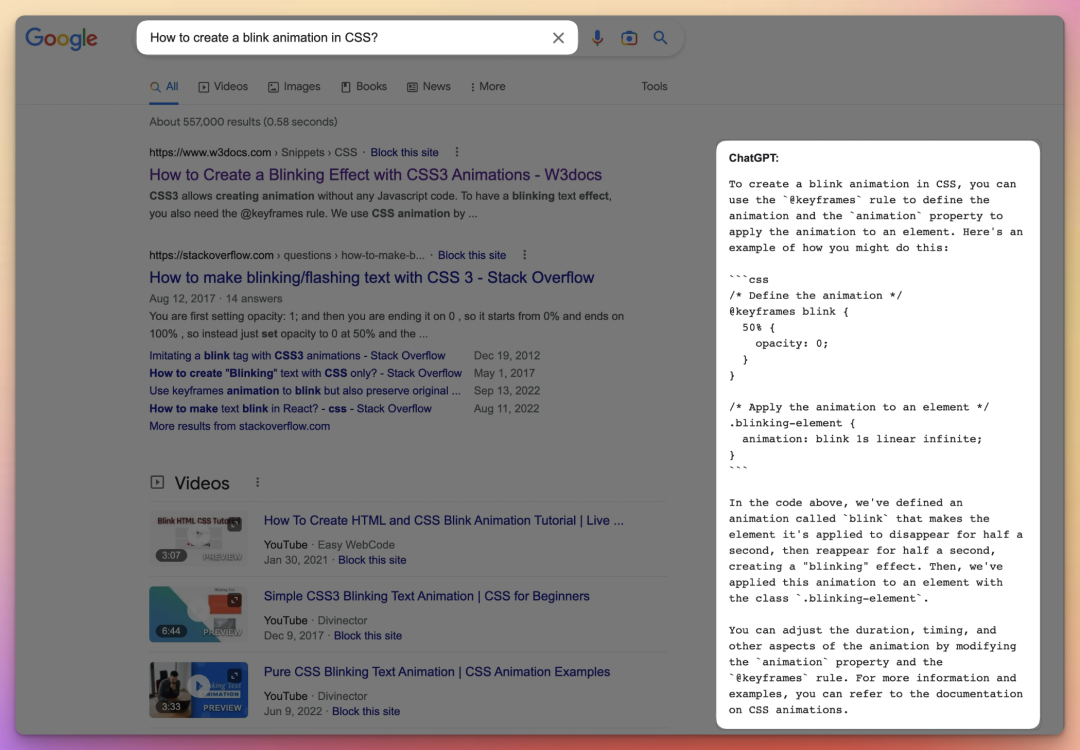
Task: Click 'About 557,000 results' text
Action: 243,122
